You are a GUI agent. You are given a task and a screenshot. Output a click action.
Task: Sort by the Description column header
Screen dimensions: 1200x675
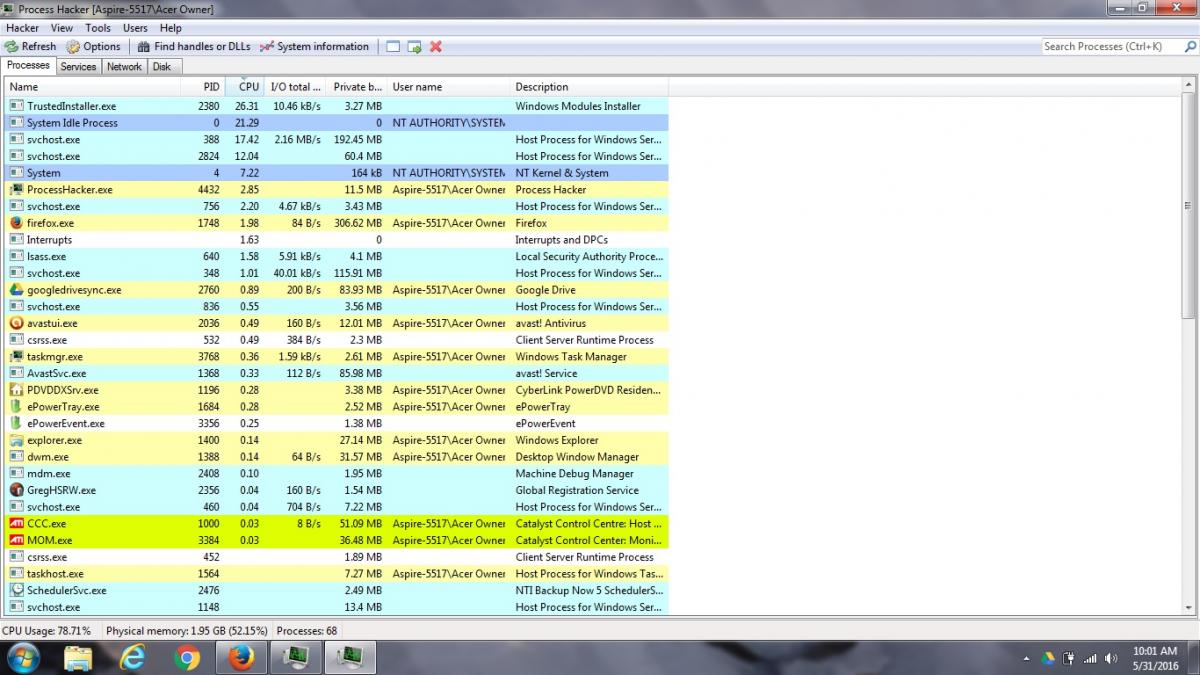[x=589, y=87]
